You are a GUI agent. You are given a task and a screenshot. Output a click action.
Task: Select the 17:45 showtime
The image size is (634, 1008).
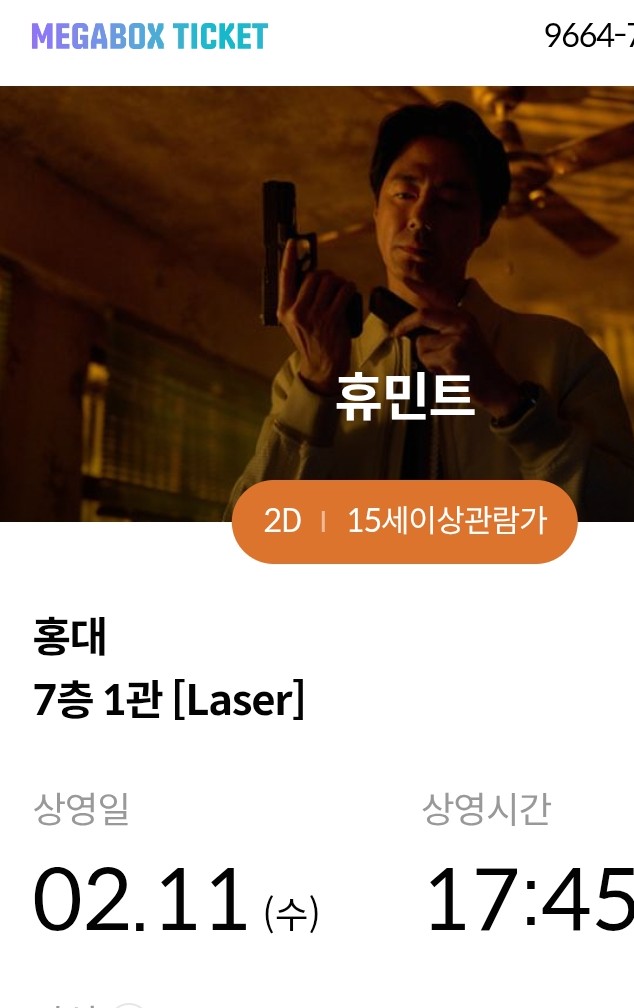(x=530, y=899)
